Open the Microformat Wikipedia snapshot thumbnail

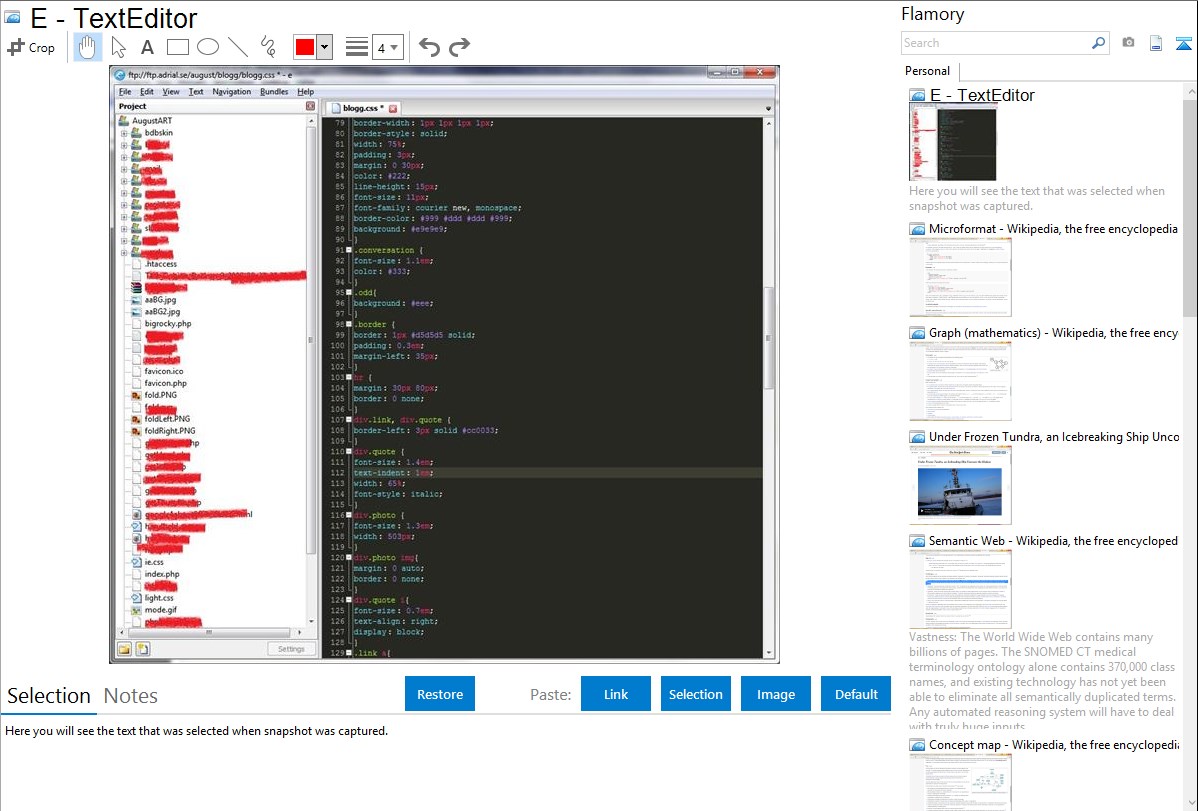click(x=960, y=277)
